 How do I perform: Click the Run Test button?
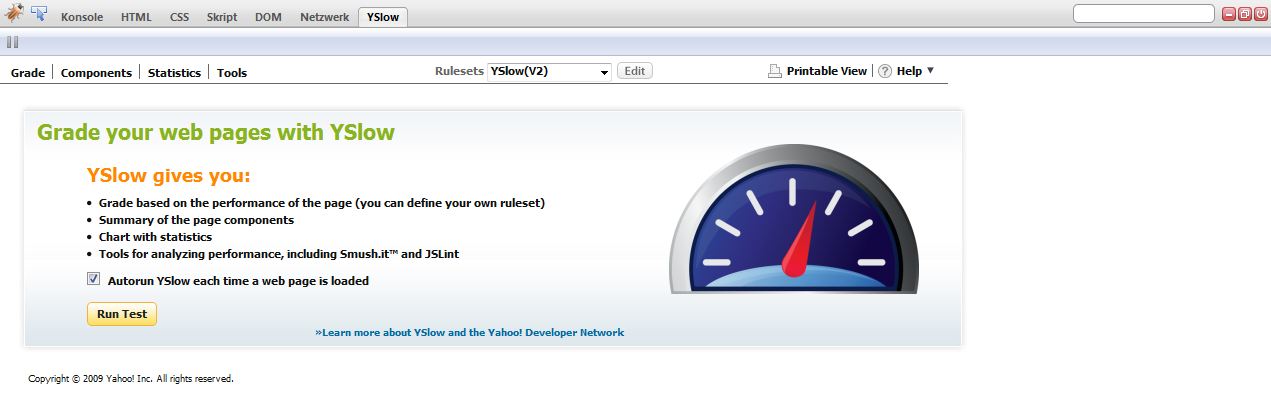pyautogui.click(x=122, y=314)
